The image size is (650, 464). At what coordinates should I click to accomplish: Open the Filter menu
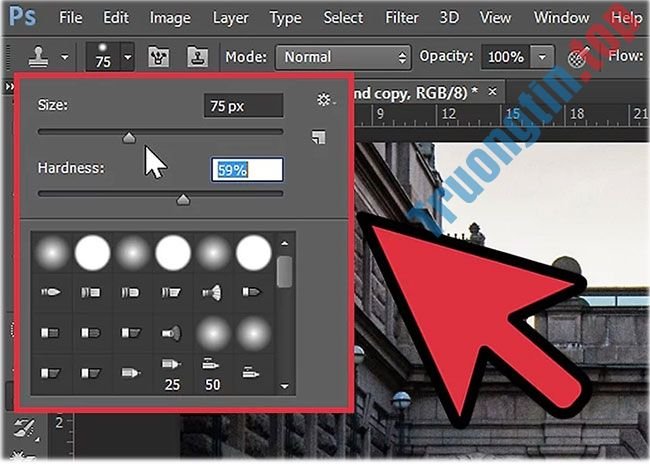402,18
